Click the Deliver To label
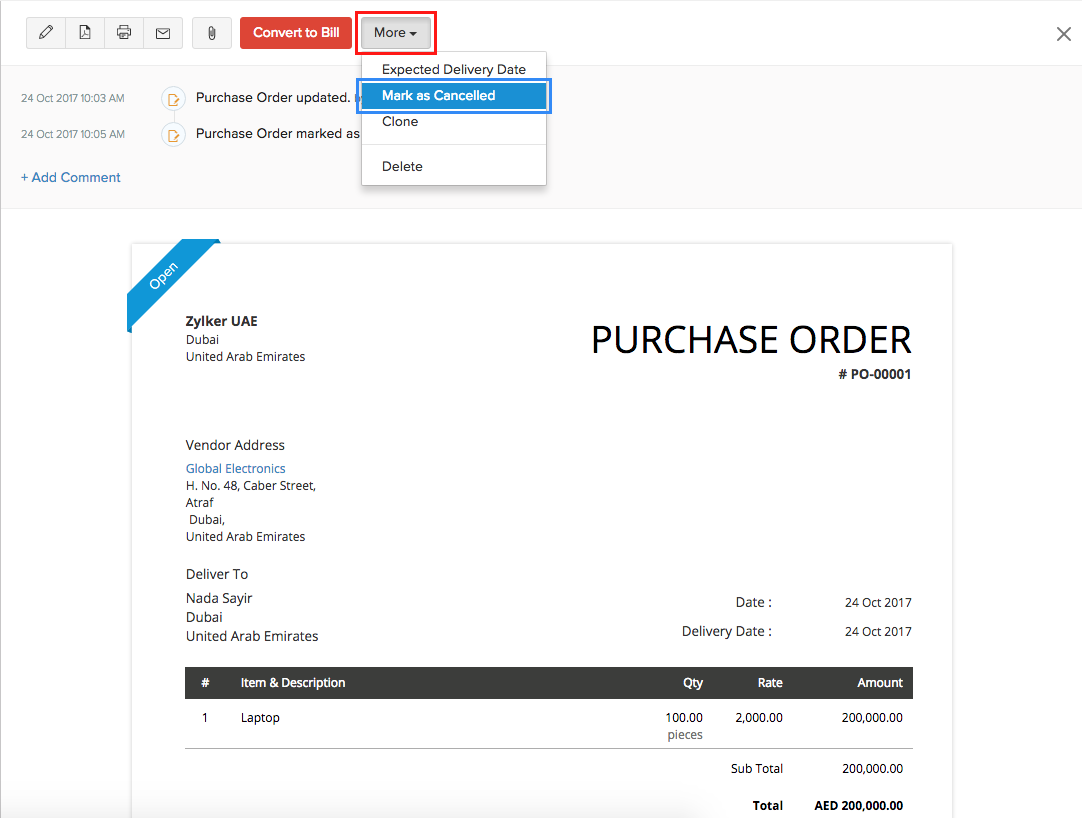1082x818 pixels. point(217,574)
